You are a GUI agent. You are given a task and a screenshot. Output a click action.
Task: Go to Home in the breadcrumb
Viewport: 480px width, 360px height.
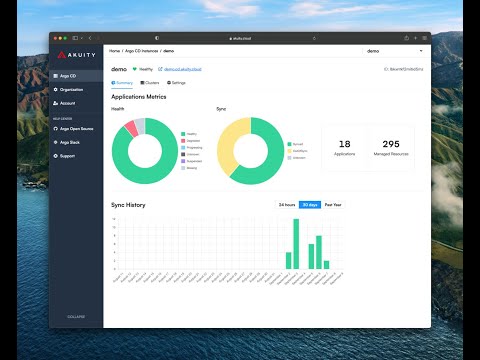tap(114, 51)
